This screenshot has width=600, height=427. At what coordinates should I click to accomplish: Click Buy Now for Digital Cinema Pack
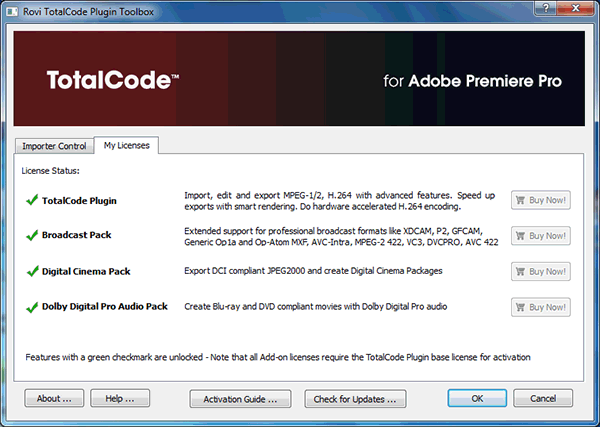(x=541, y=271)
